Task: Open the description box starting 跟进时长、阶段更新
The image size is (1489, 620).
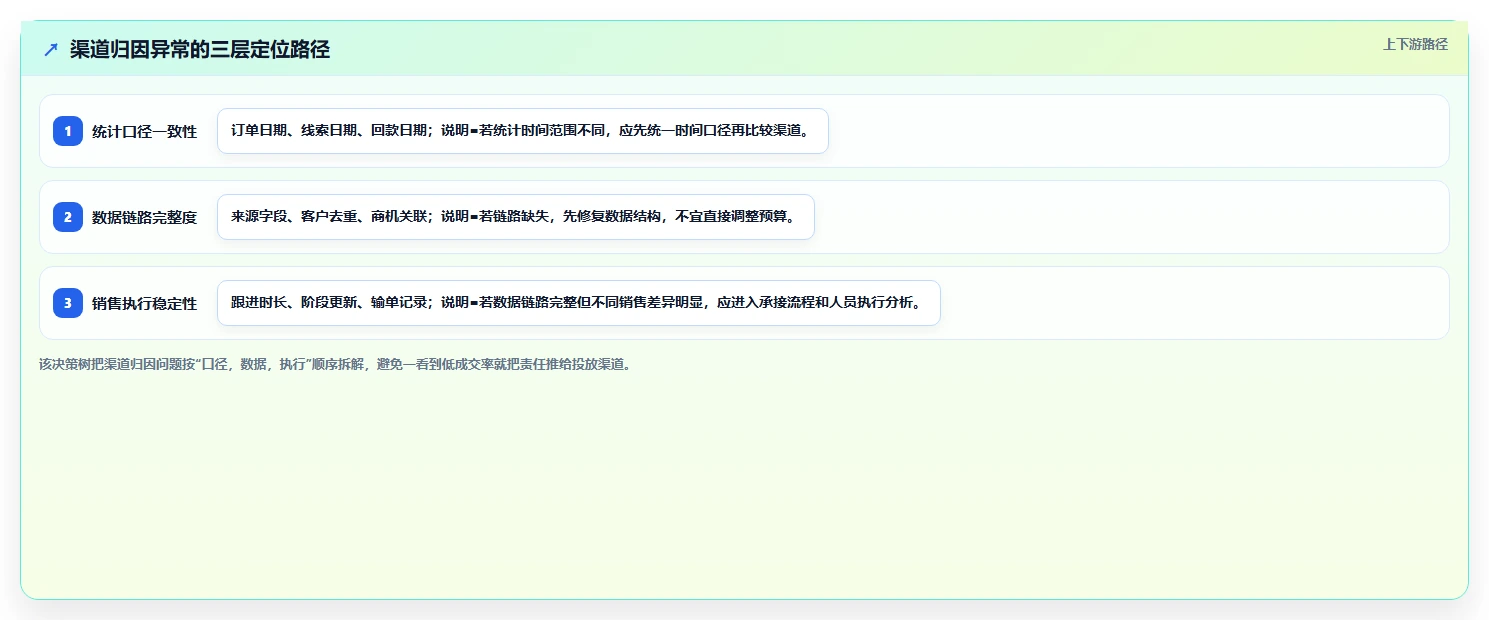Action: click(579, 303)
